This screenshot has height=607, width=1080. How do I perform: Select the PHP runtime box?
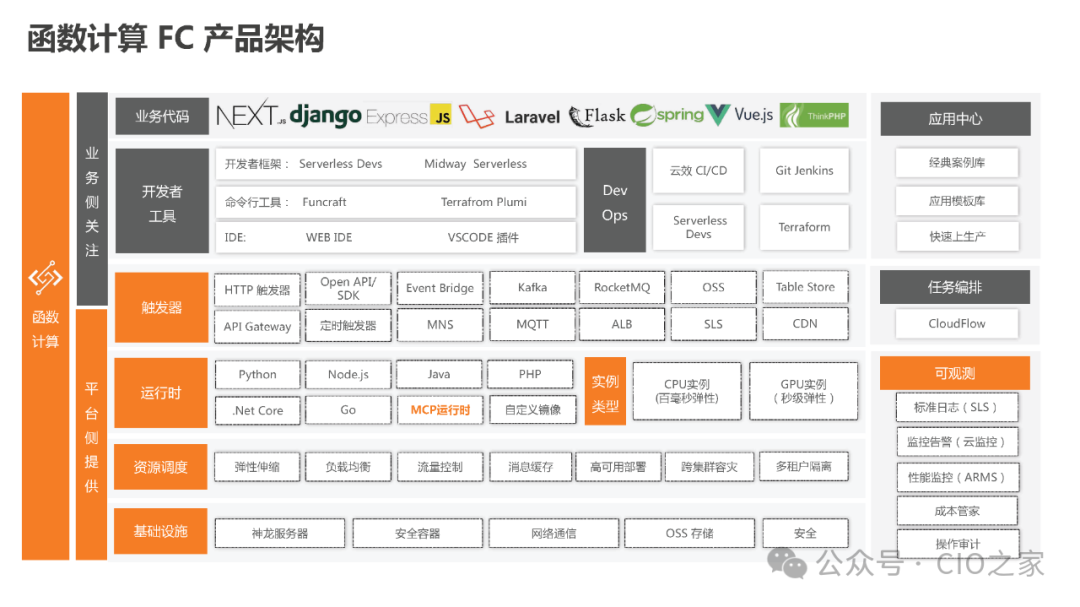[530, 374]
